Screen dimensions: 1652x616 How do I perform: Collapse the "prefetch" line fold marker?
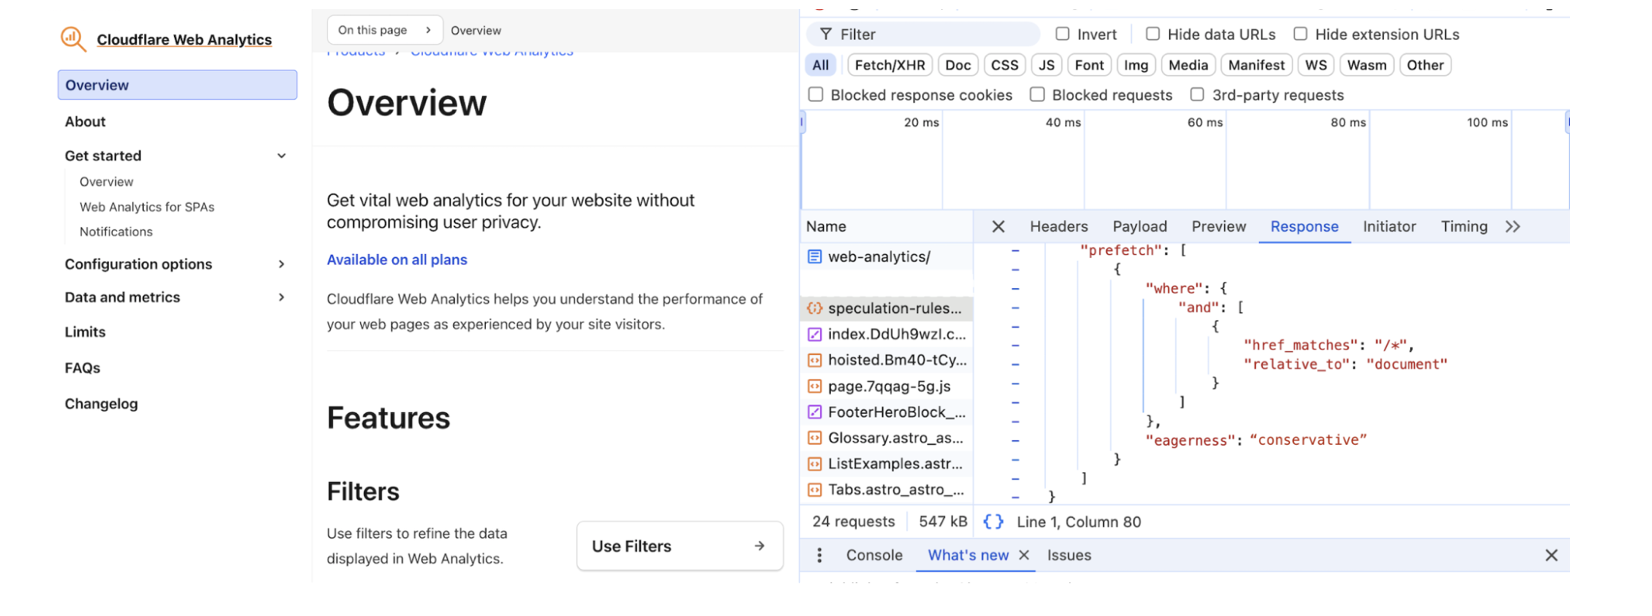click(x=1015, y=251)
